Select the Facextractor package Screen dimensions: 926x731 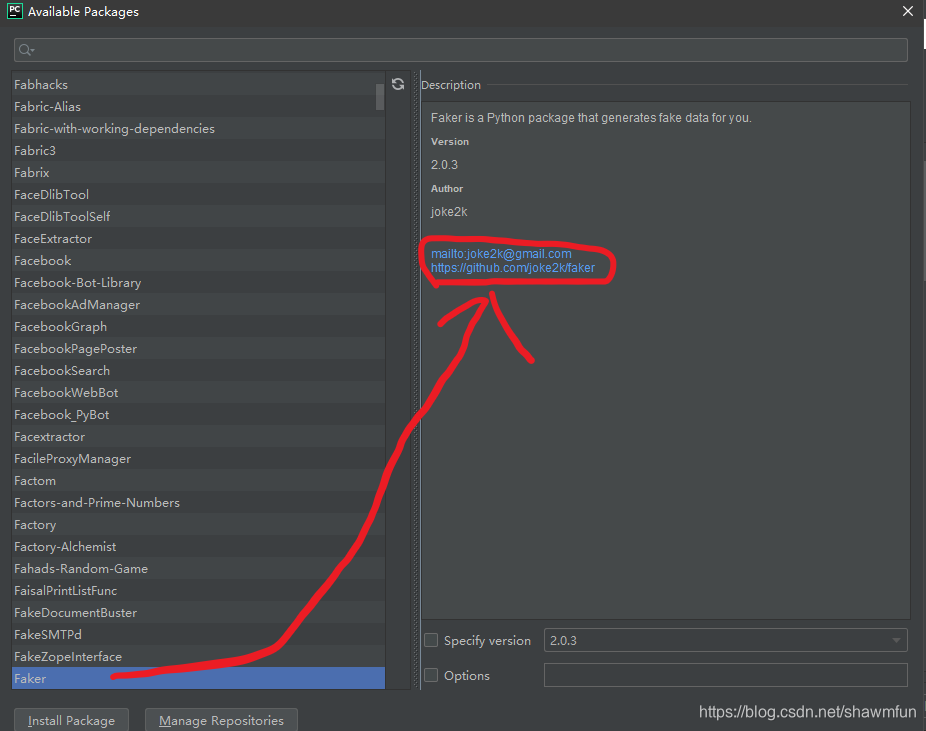tap(198, 437)
